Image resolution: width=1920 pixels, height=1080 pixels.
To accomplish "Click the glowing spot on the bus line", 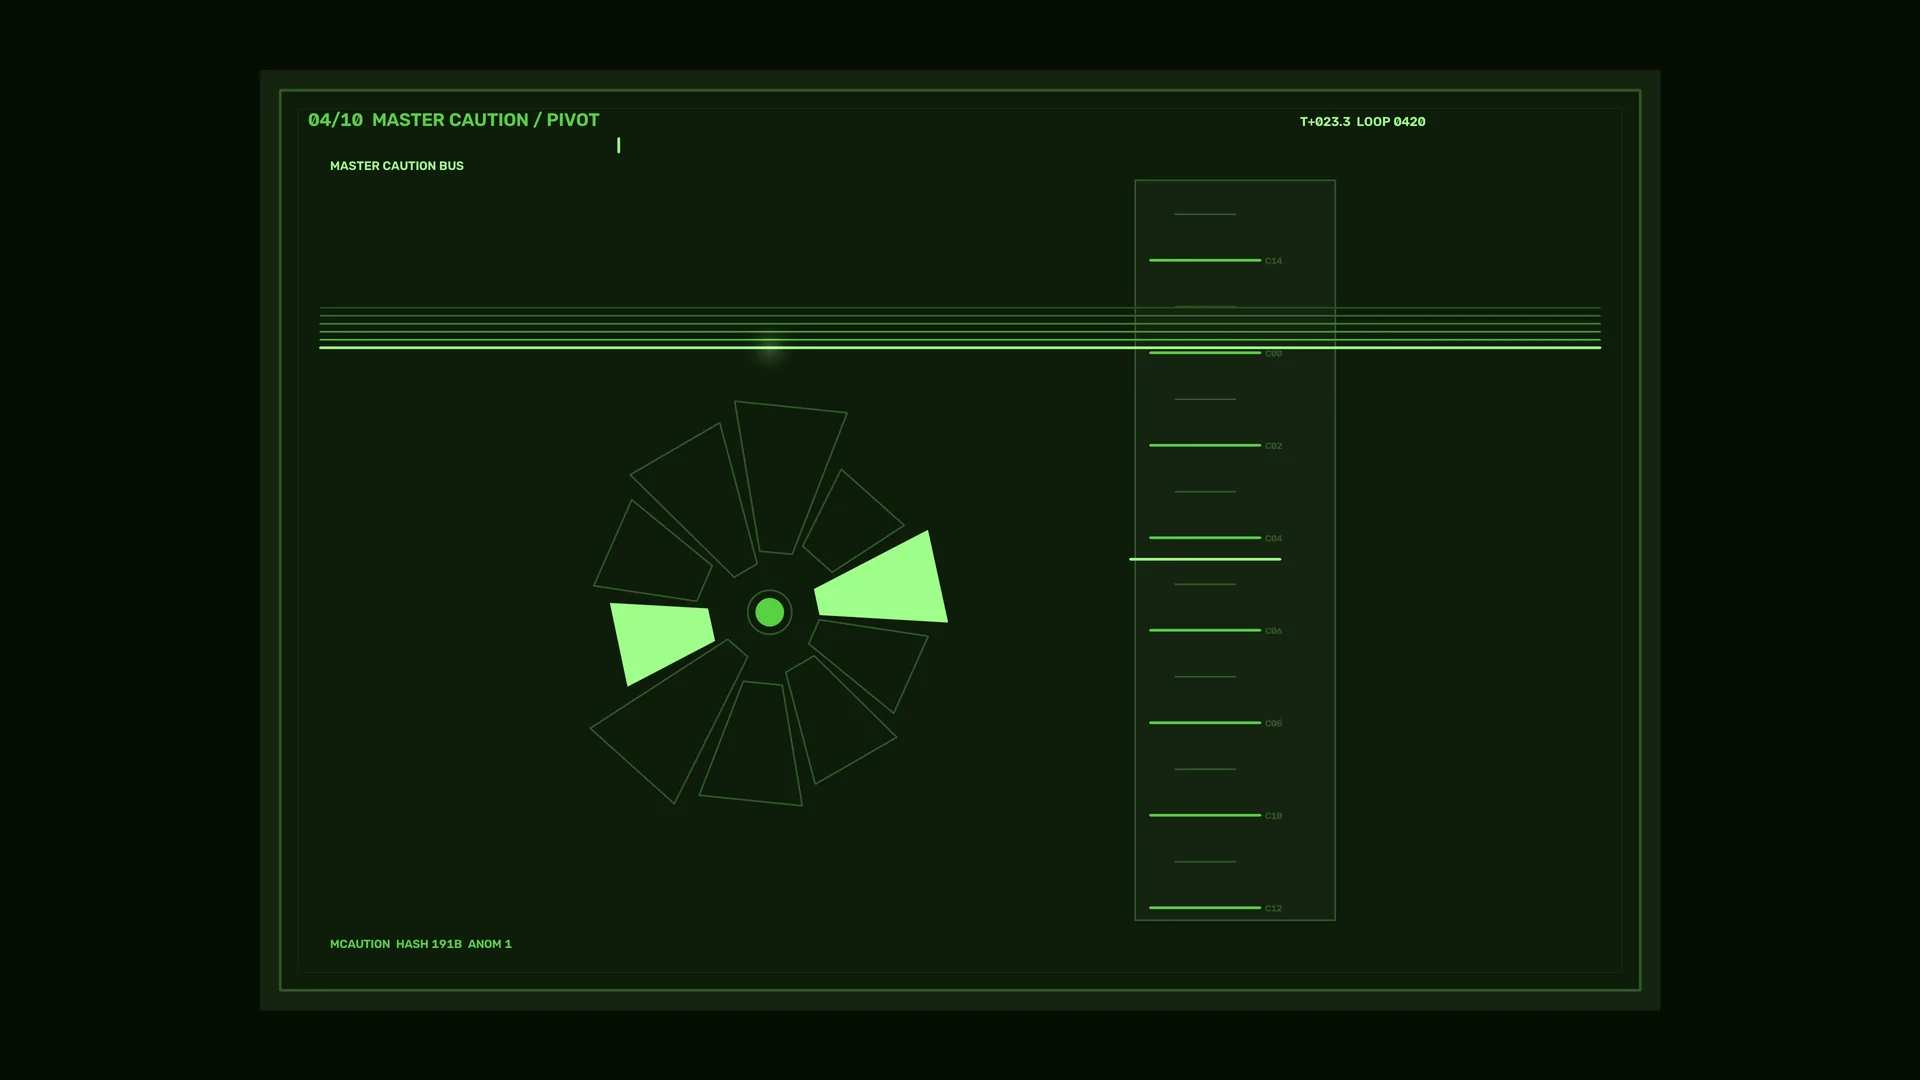I will coord(769,347).
